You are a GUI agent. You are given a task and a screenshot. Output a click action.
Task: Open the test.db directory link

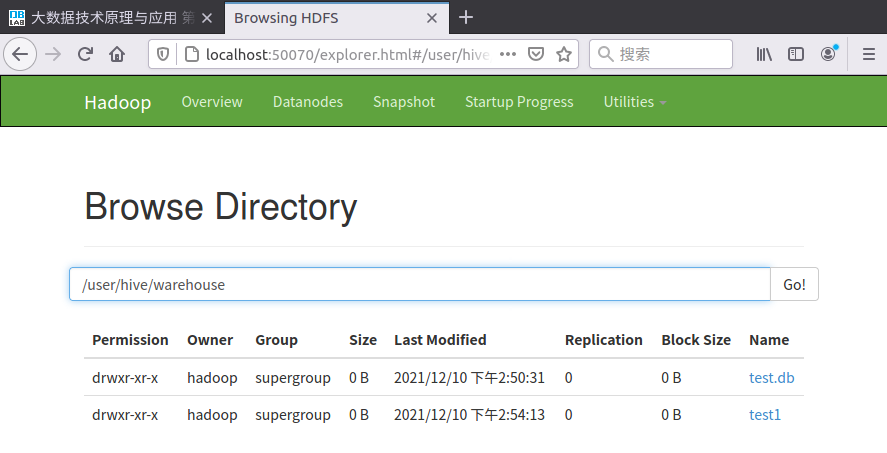[771, 378]
